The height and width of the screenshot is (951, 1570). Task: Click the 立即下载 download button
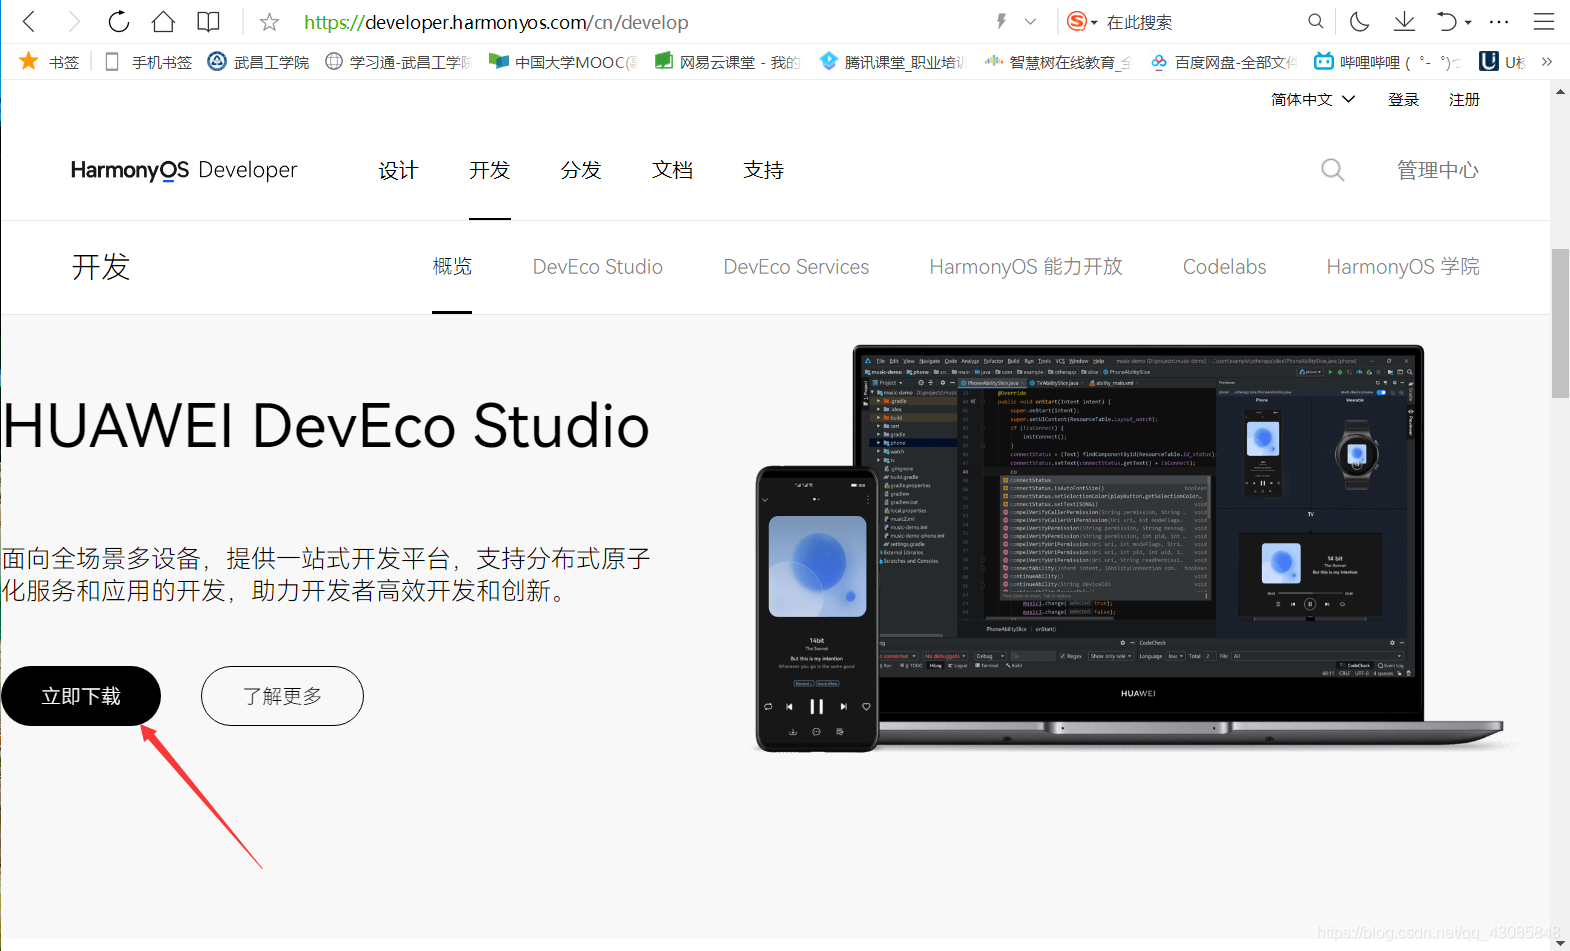click(81, 696)
